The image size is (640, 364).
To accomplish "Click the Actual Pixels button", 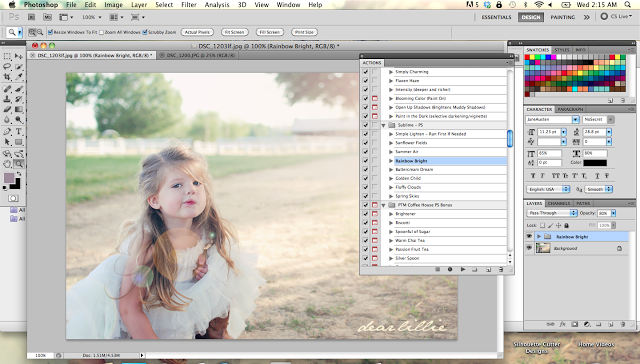I will [x=197, y=32].
